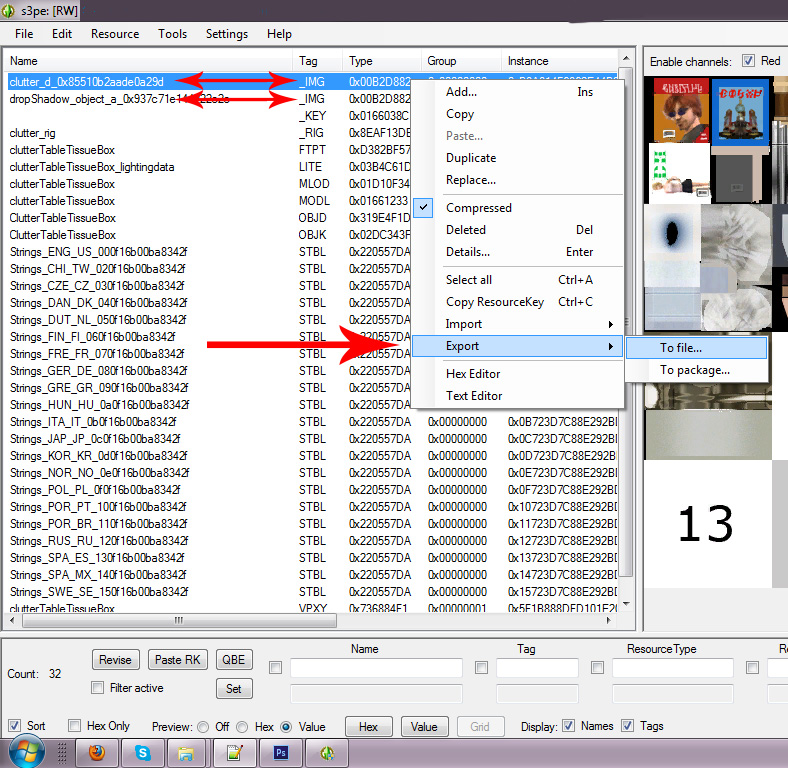Open the Notepad icon in taskbar
The height and width of the screenshot is (768, 788).
pyautogui.click(x=235, y=753)
